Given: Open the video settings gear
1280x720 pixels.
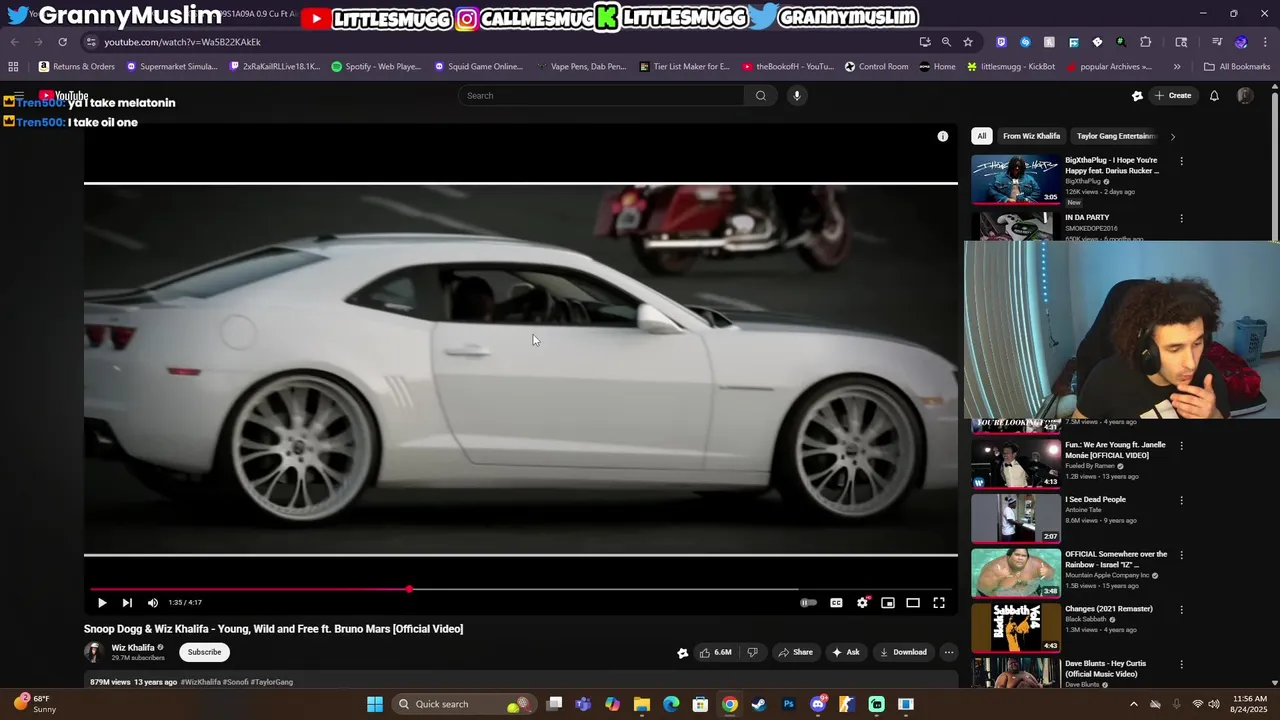Looking at the screenshot, I should [862, 603].
